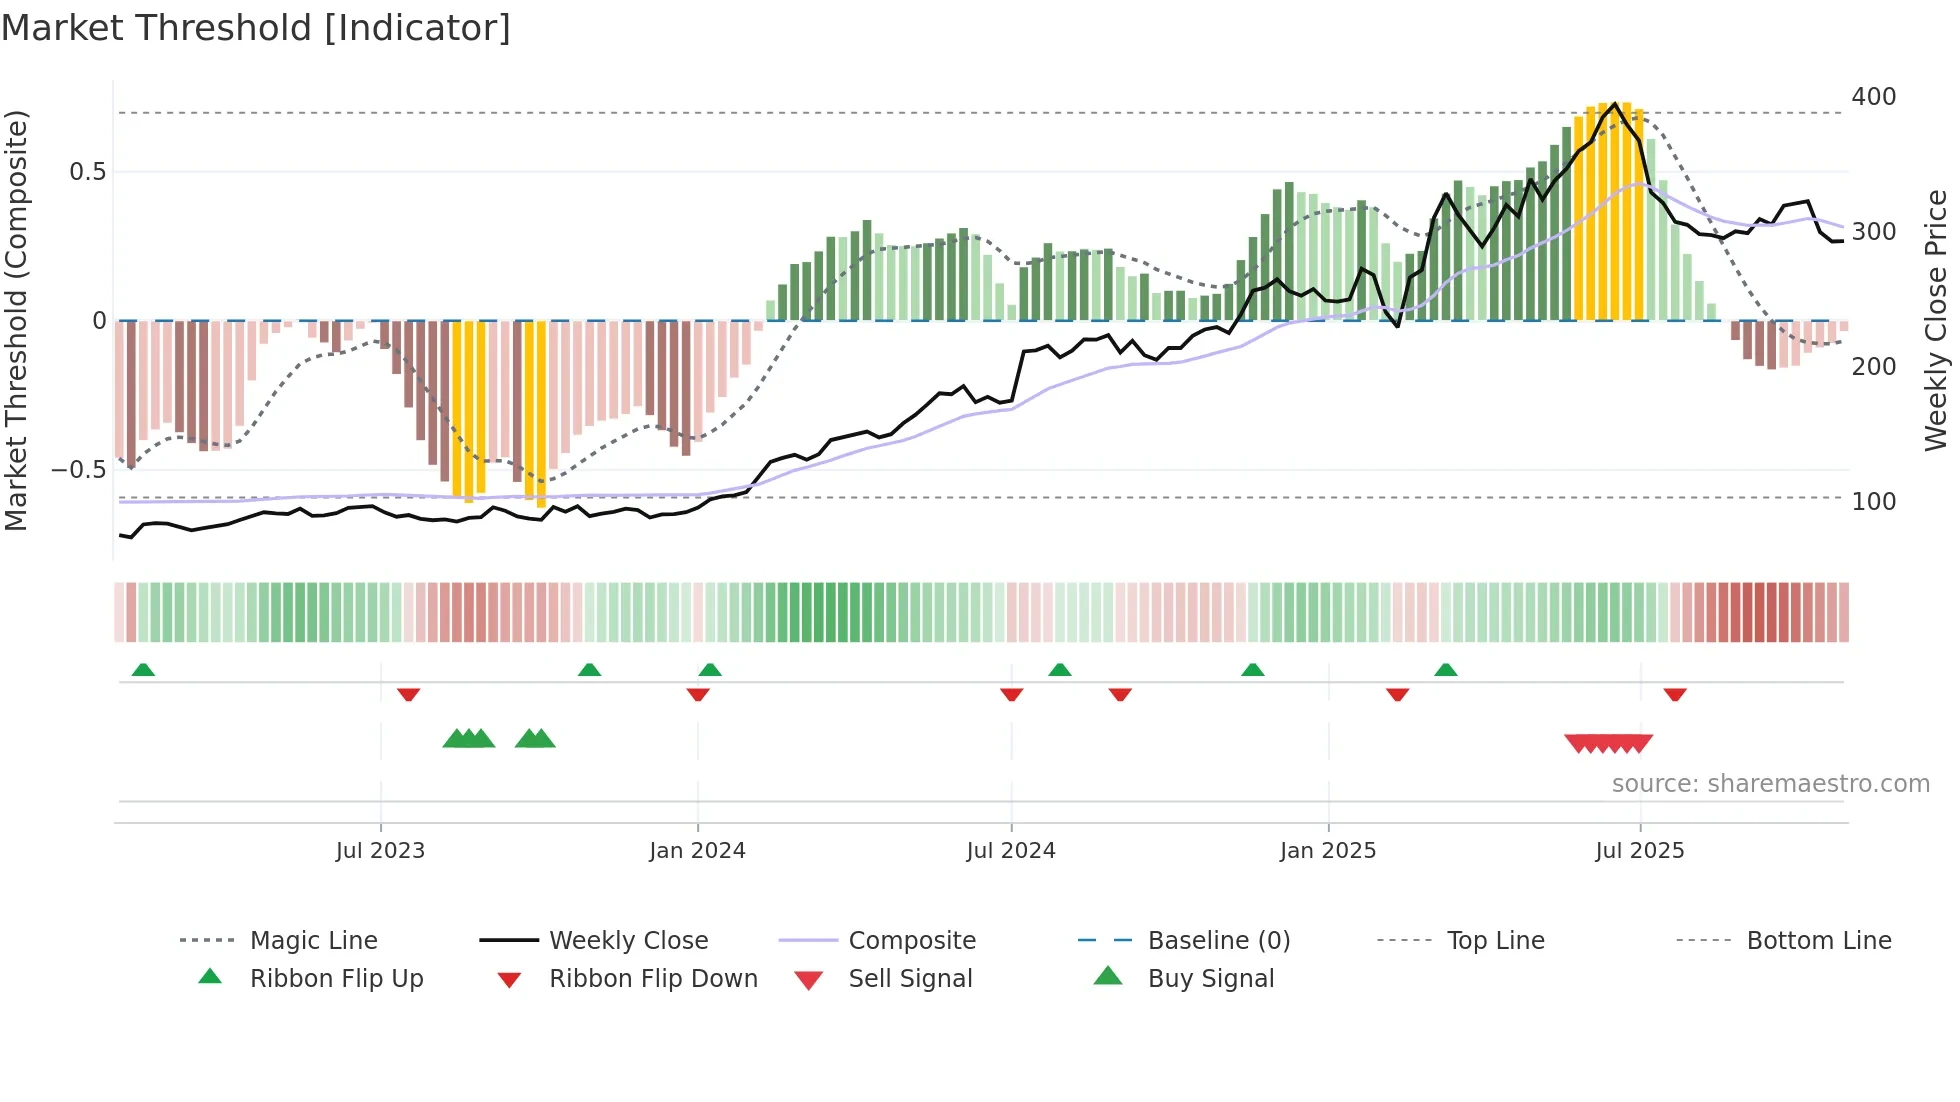Hide the Baseline (0) series via legend
1960x1102 pixels.
[1218, 940]
